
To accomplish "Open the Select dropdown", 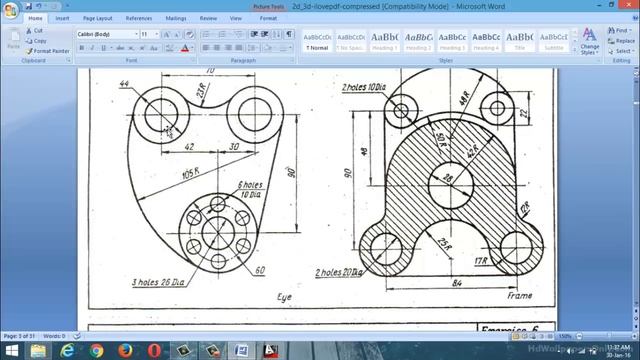I will point(620,51).
